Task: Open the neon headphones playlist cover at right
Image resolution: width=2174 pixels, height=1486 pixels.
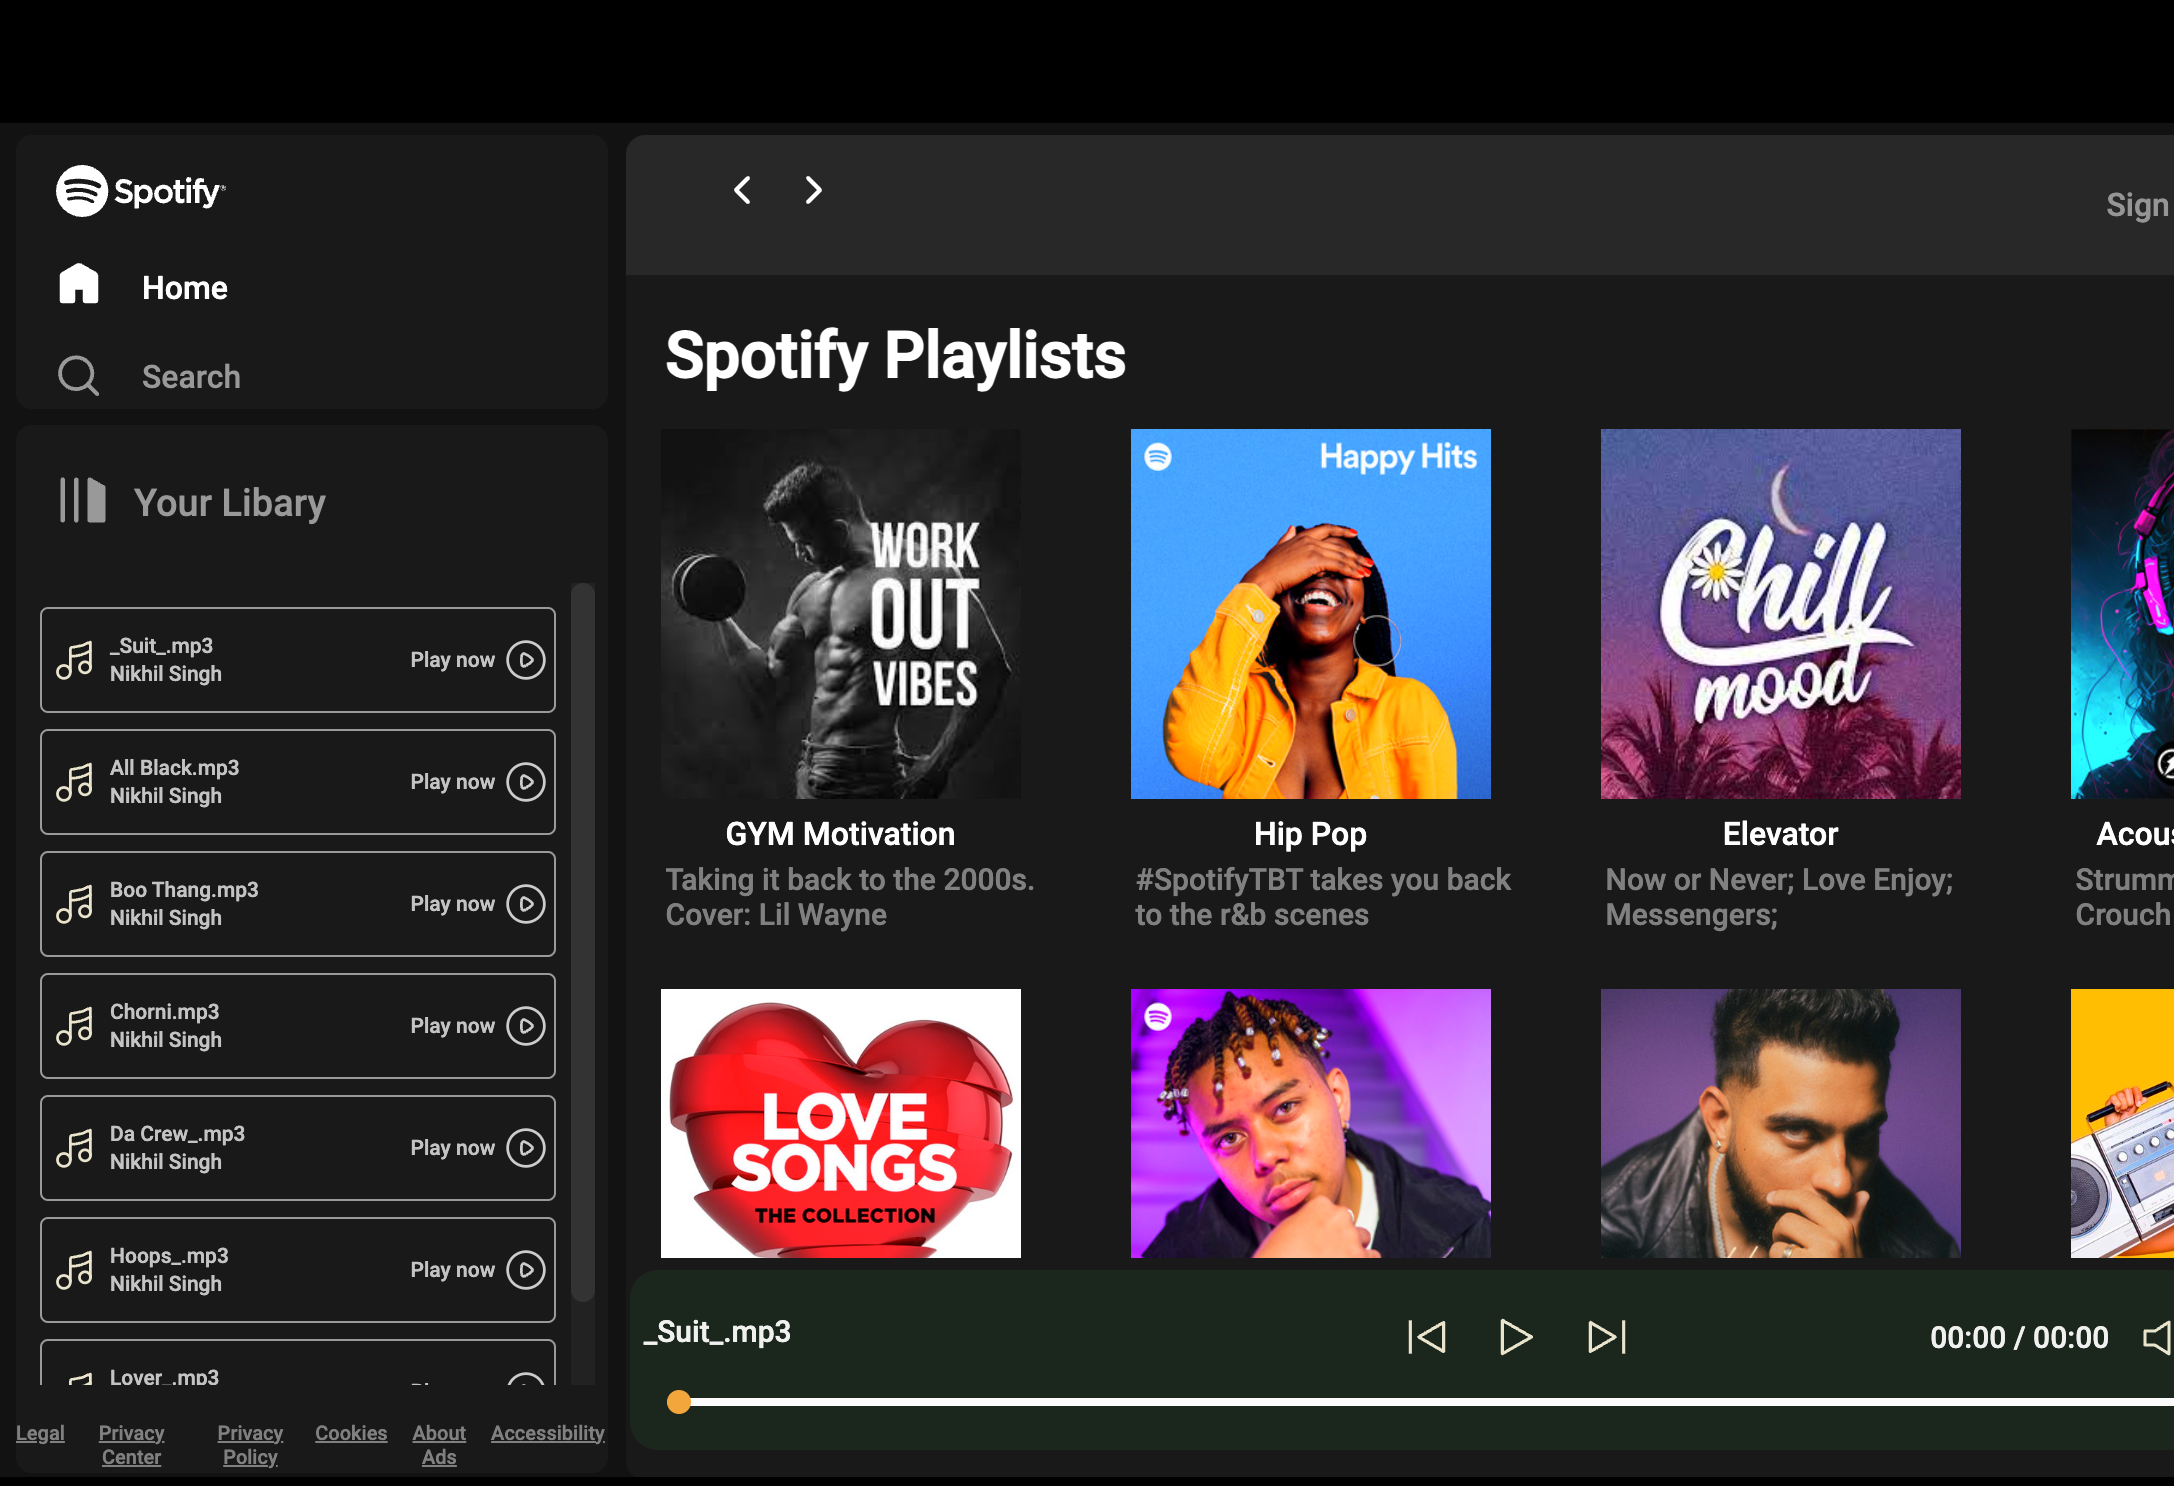Action: (2122, 613)
